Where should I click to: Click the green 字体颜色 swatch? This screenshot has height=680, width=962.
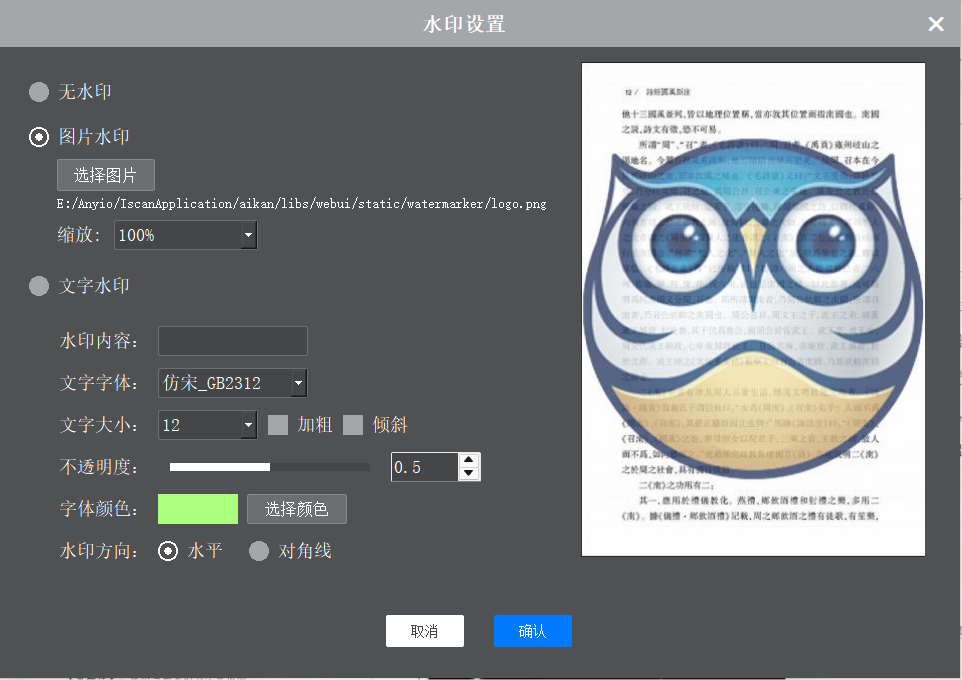[x=198, y=509]
